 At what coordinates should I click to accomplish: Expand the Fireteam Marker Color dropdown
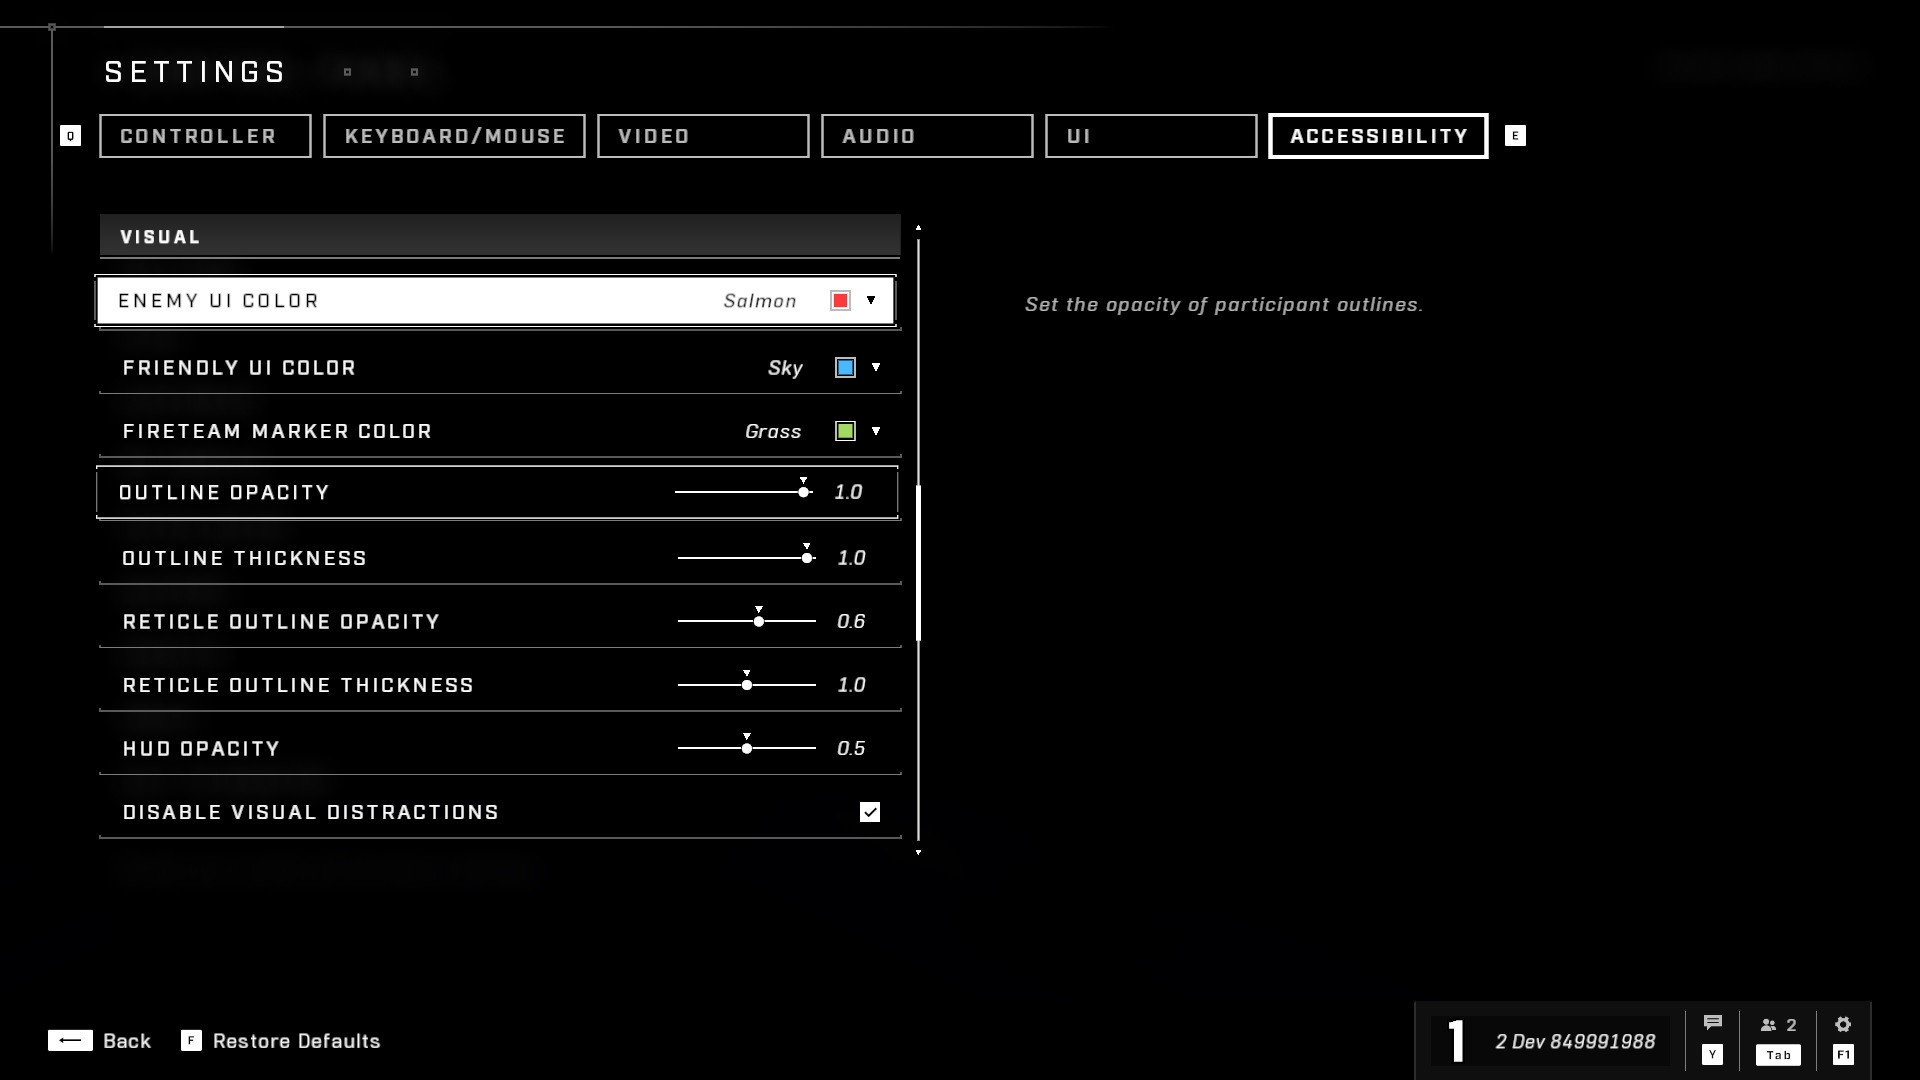click(x=874, y=430)
